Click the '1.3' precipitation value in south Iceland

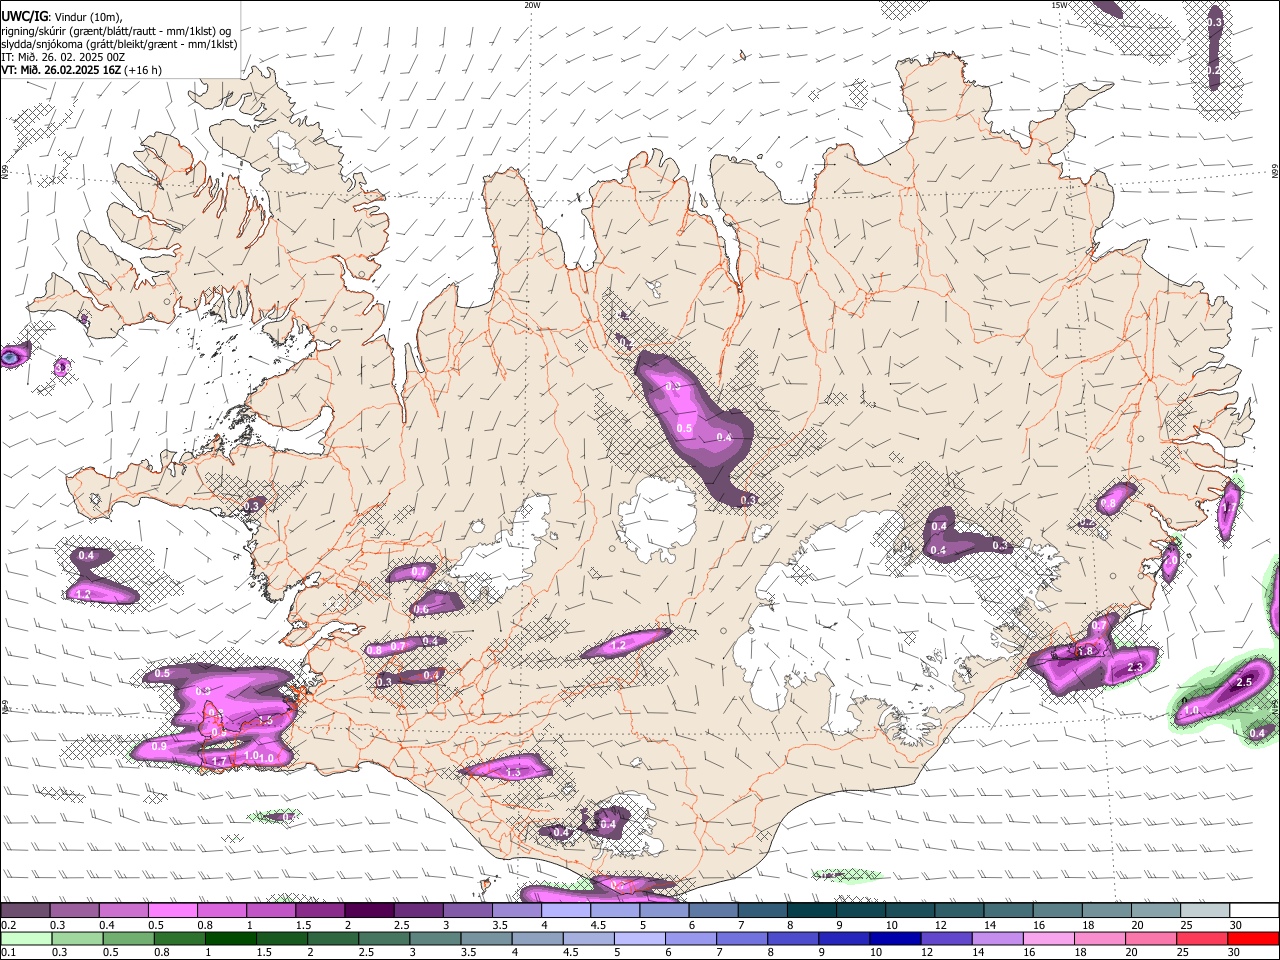pos(513,773)
